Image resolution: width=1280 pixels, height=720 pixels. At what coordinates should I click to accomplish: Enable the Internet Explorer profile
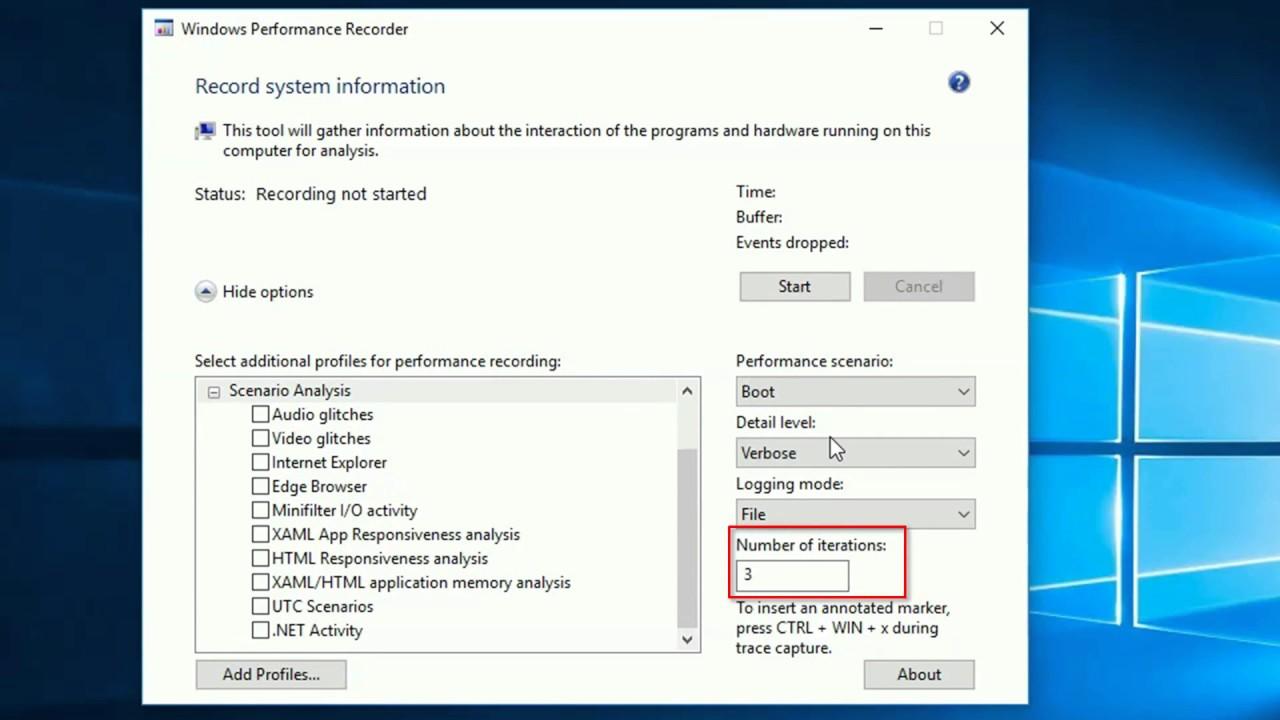(260, 462)
